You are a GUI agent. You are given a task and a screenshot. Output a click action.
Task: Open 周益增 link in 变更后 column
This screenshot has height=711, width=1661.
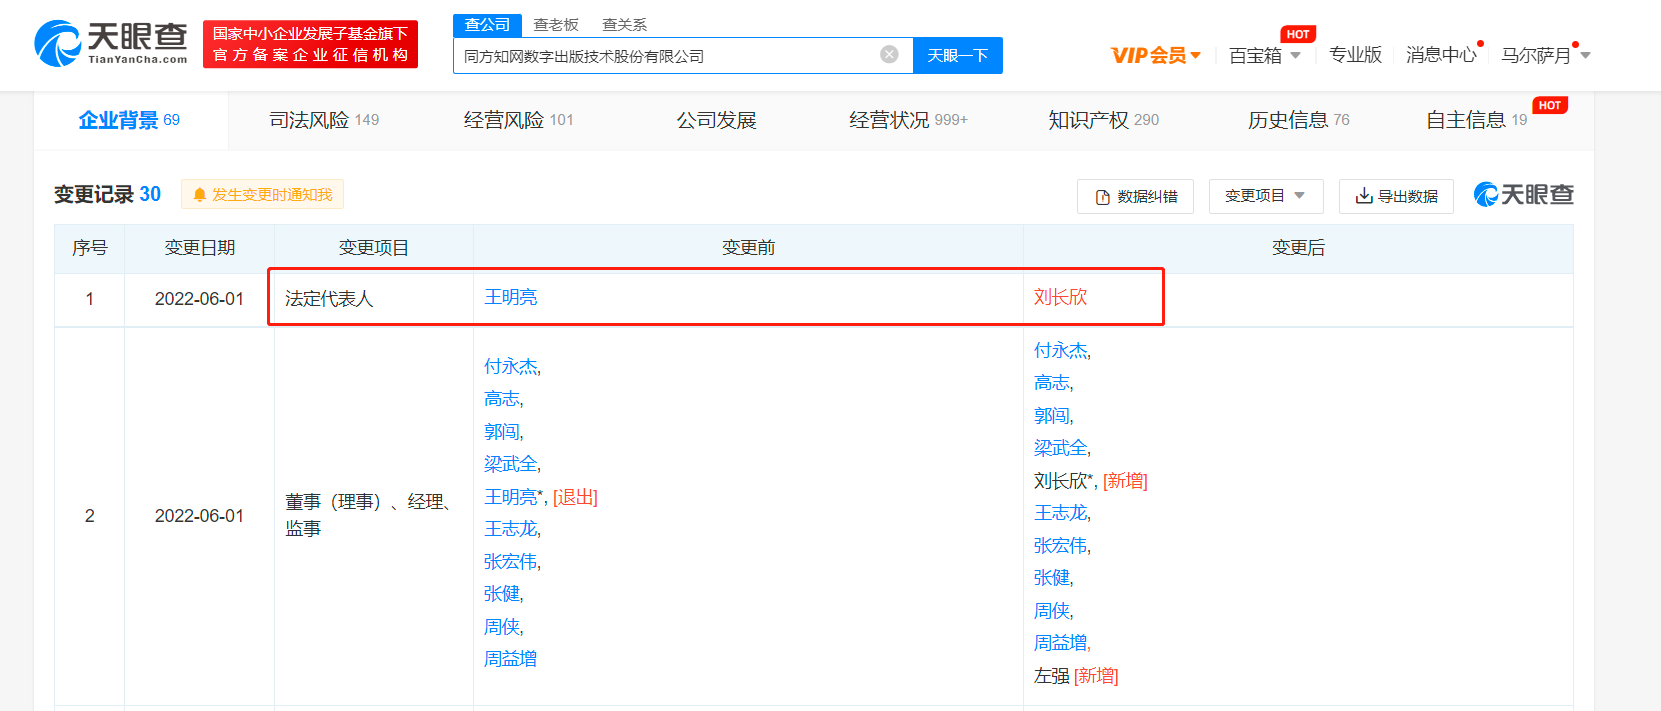click(1060, 643)
